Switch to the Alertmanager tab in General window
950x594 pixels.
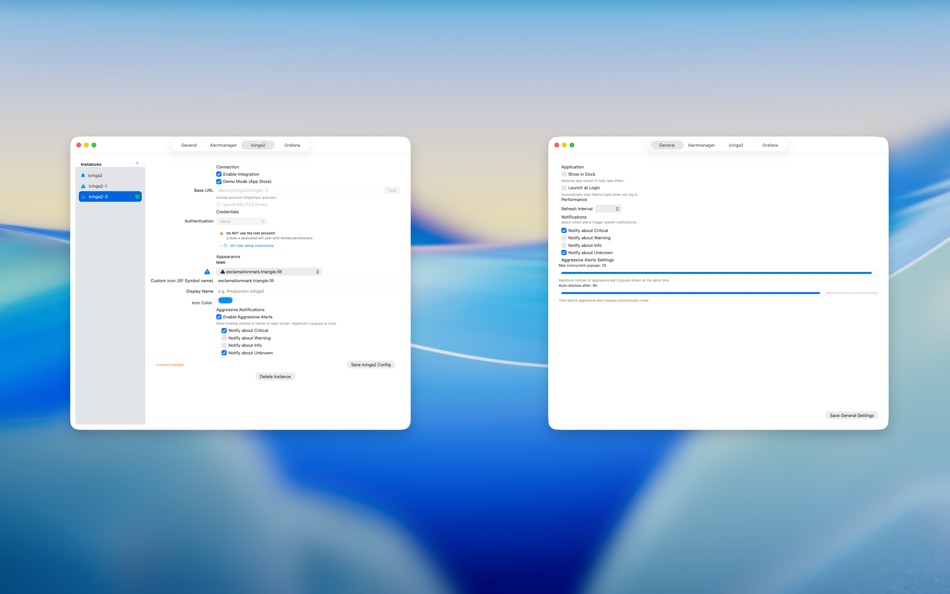(700, 145)
